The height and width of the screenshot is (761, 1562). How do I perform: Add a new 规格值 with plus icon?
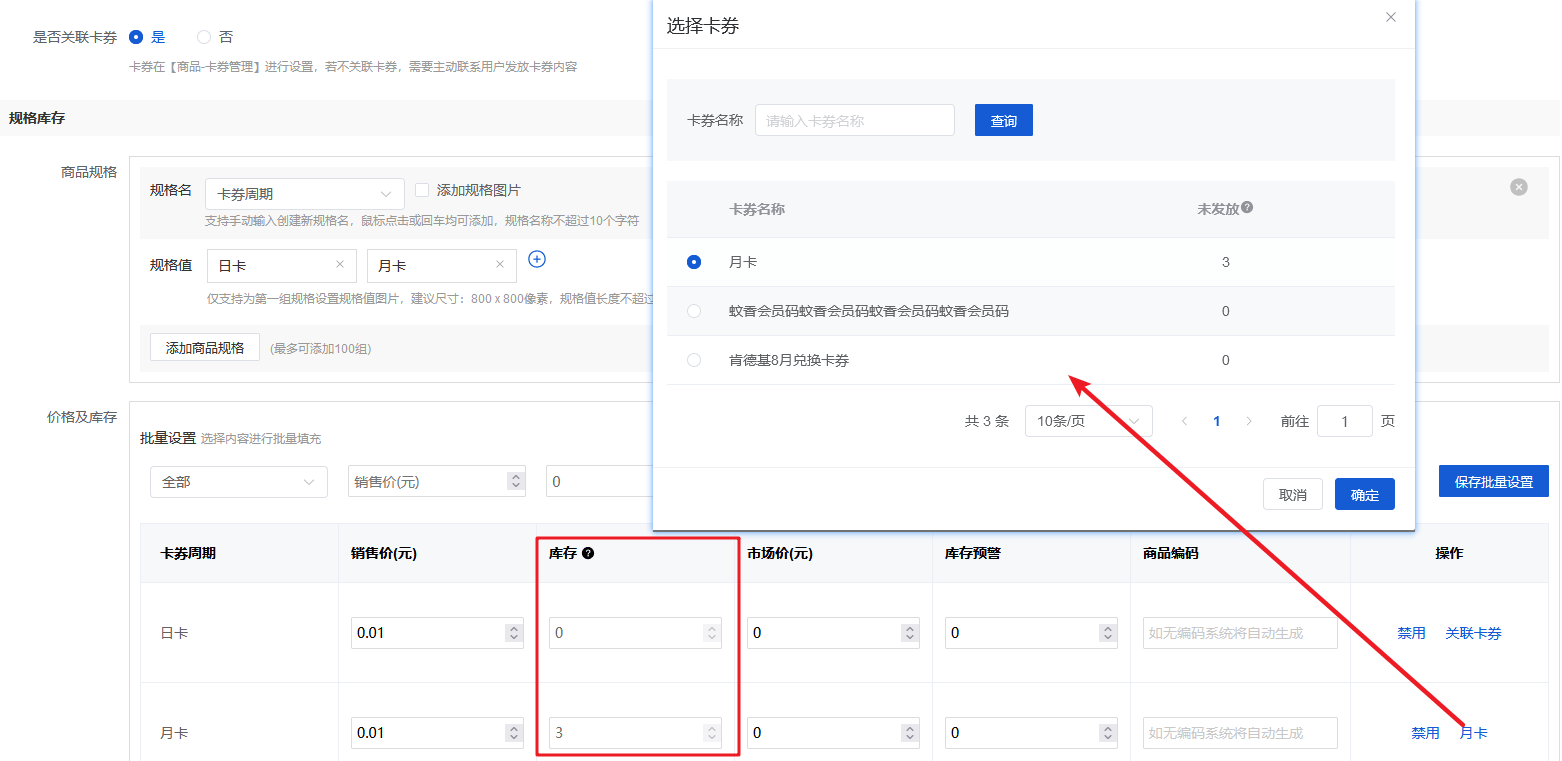coord(537,260)
